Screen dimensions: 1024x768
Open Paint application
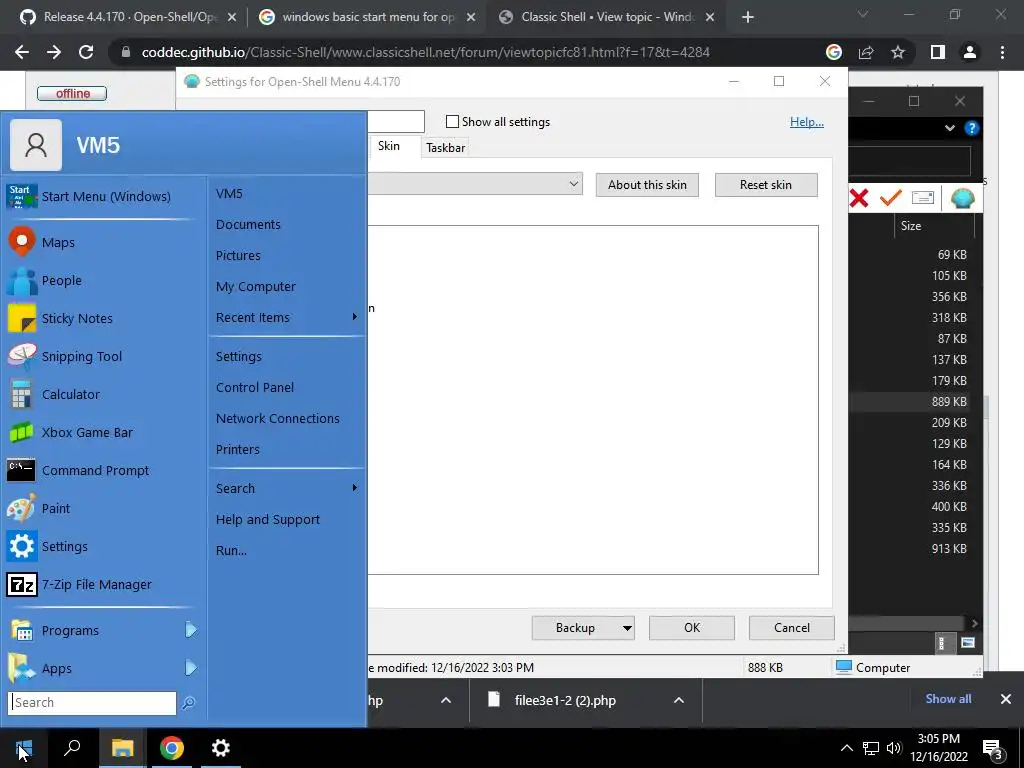point(103,508)
